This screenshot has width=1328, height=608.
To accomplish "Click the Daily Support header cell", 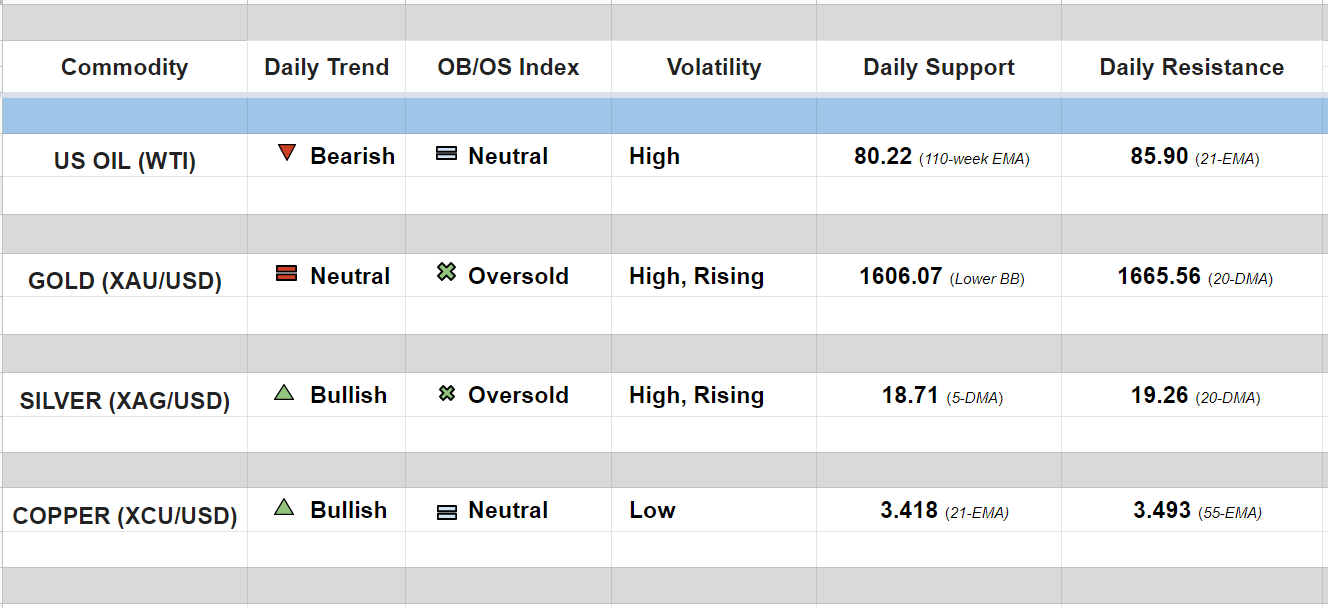I will pos(938,67).
